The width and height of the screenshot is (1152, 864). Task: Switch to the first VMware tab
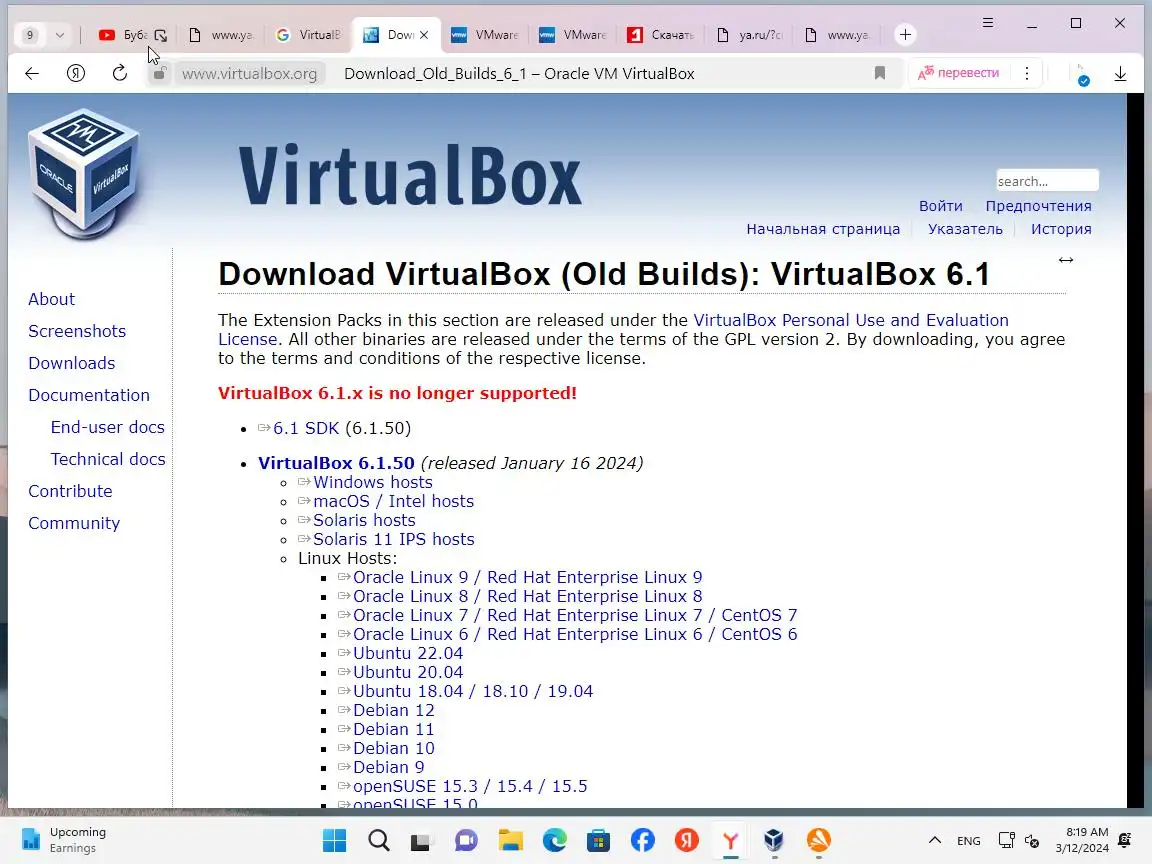[485, 35]
